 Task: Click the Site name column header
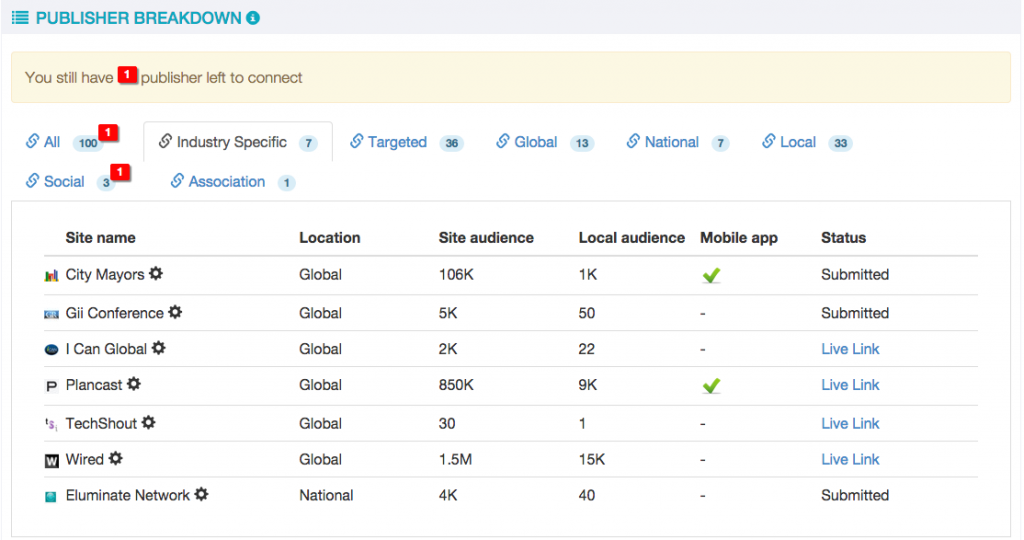click(100, 238)
